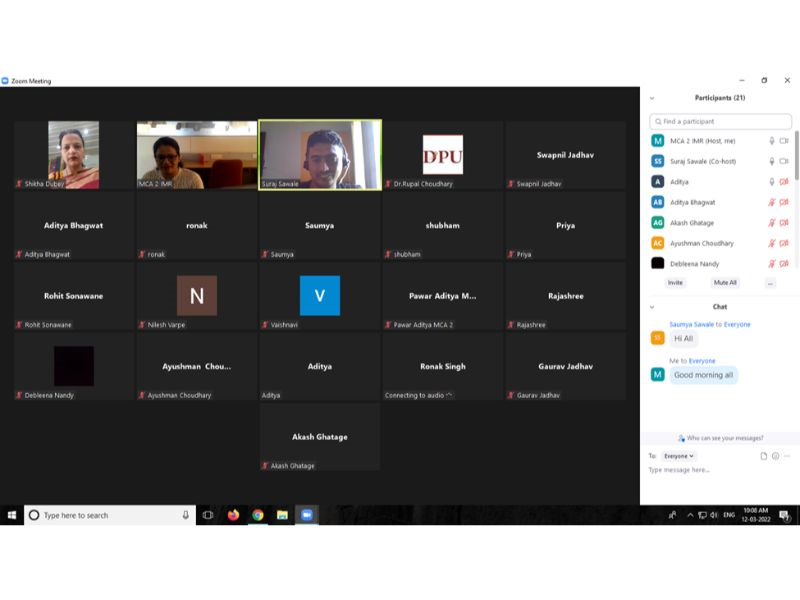Click the system tray network icon
800x600 pixels.
(x=702, y=515)
